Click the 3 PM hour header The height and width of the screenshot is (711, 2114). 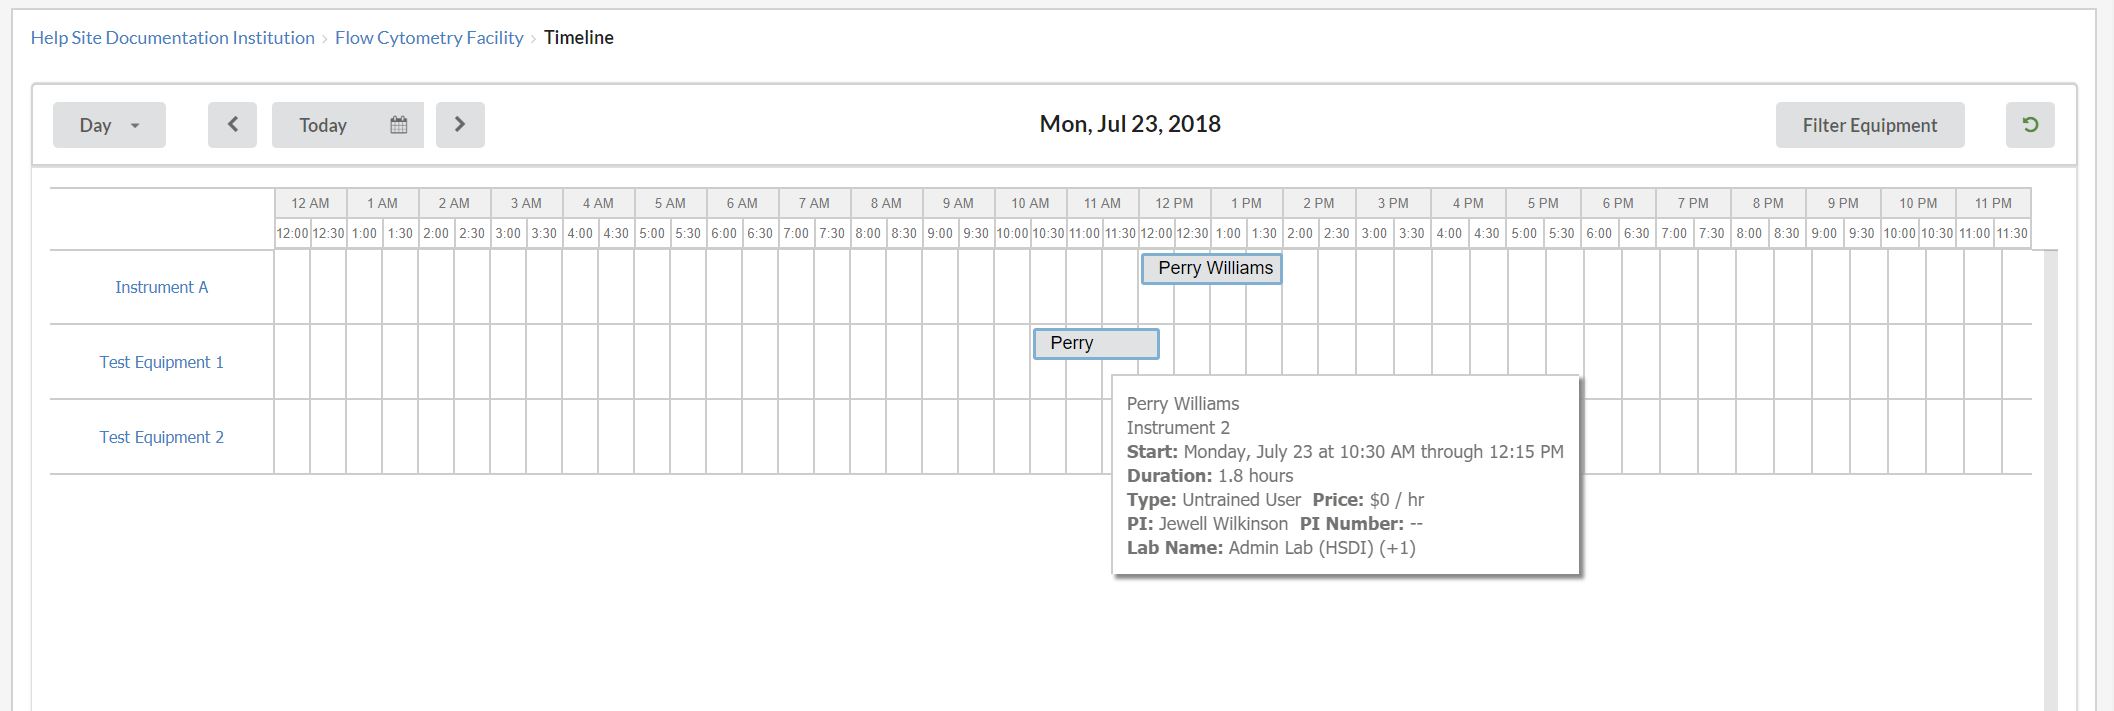[1392, 203]
